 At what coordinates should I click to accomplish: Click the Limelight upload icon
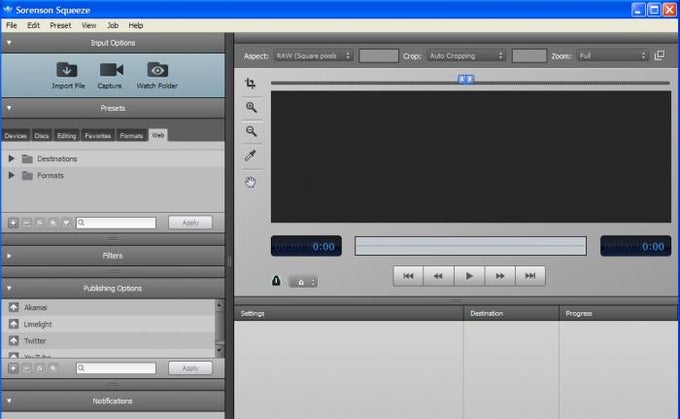click(13, 324)
